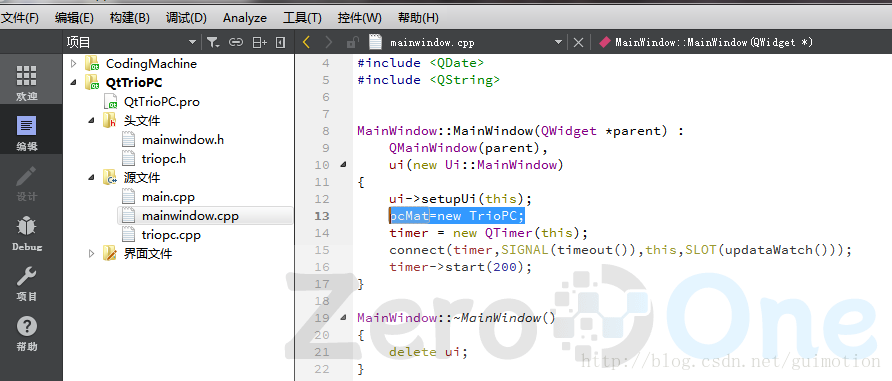Open the Welcome (欢迎) mode
Image resolution: width=892 pixels, height=381 pixels.
(x=27, y=83)
